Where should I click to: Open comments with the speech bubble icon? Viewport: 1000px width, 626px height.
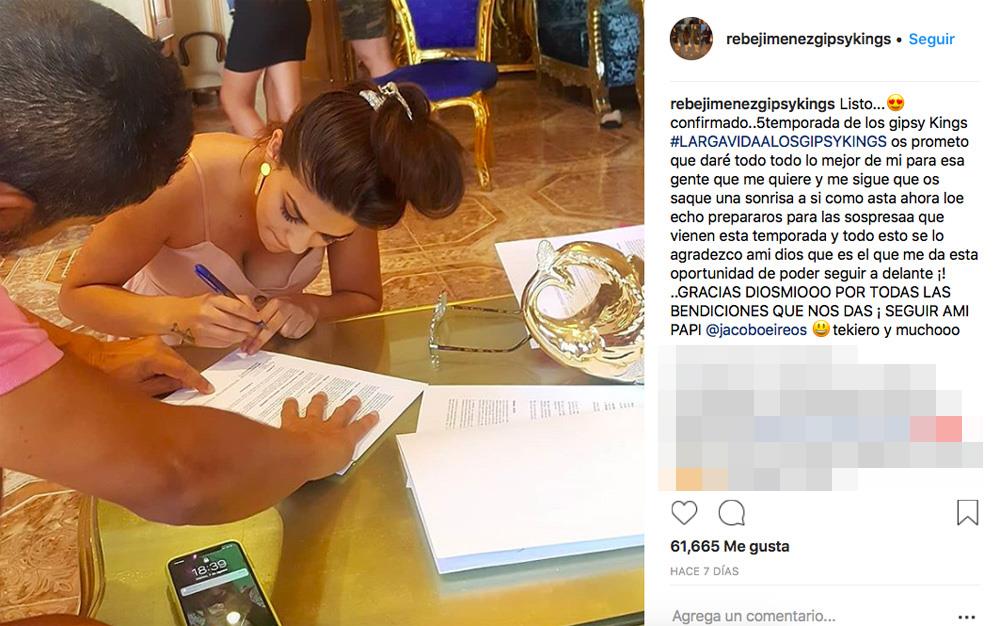coord(732,513)
